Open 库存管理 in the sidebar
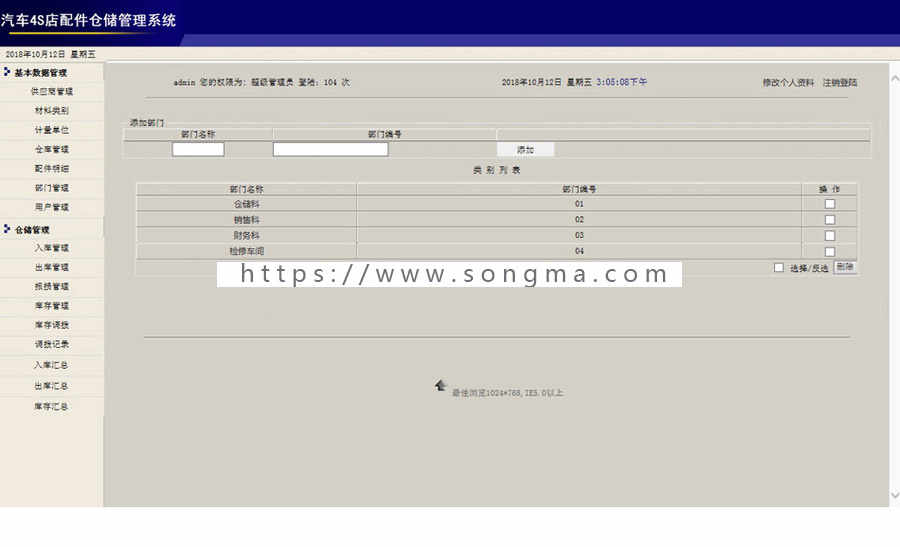 click(52, 305)
